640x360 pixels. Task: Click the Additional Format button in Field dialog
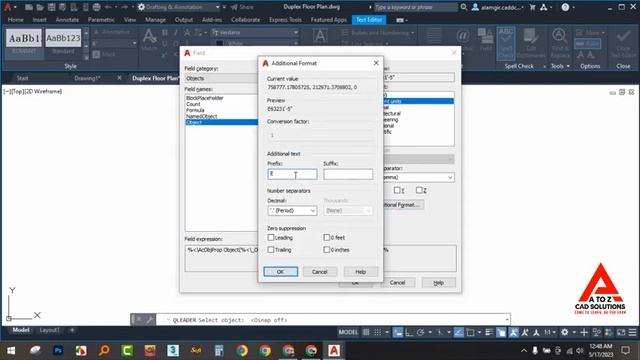[x=403, y=205]
